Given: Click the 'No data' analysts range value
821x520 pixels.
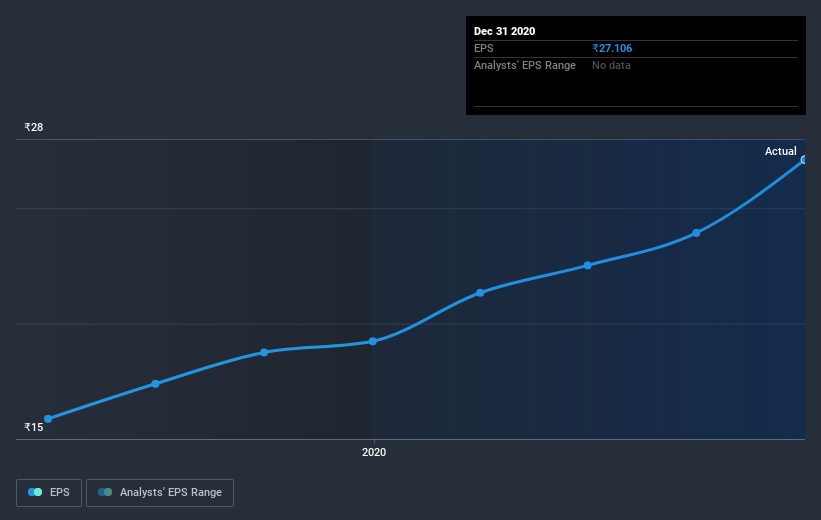Looking at the screenshot, I should 611,65.
